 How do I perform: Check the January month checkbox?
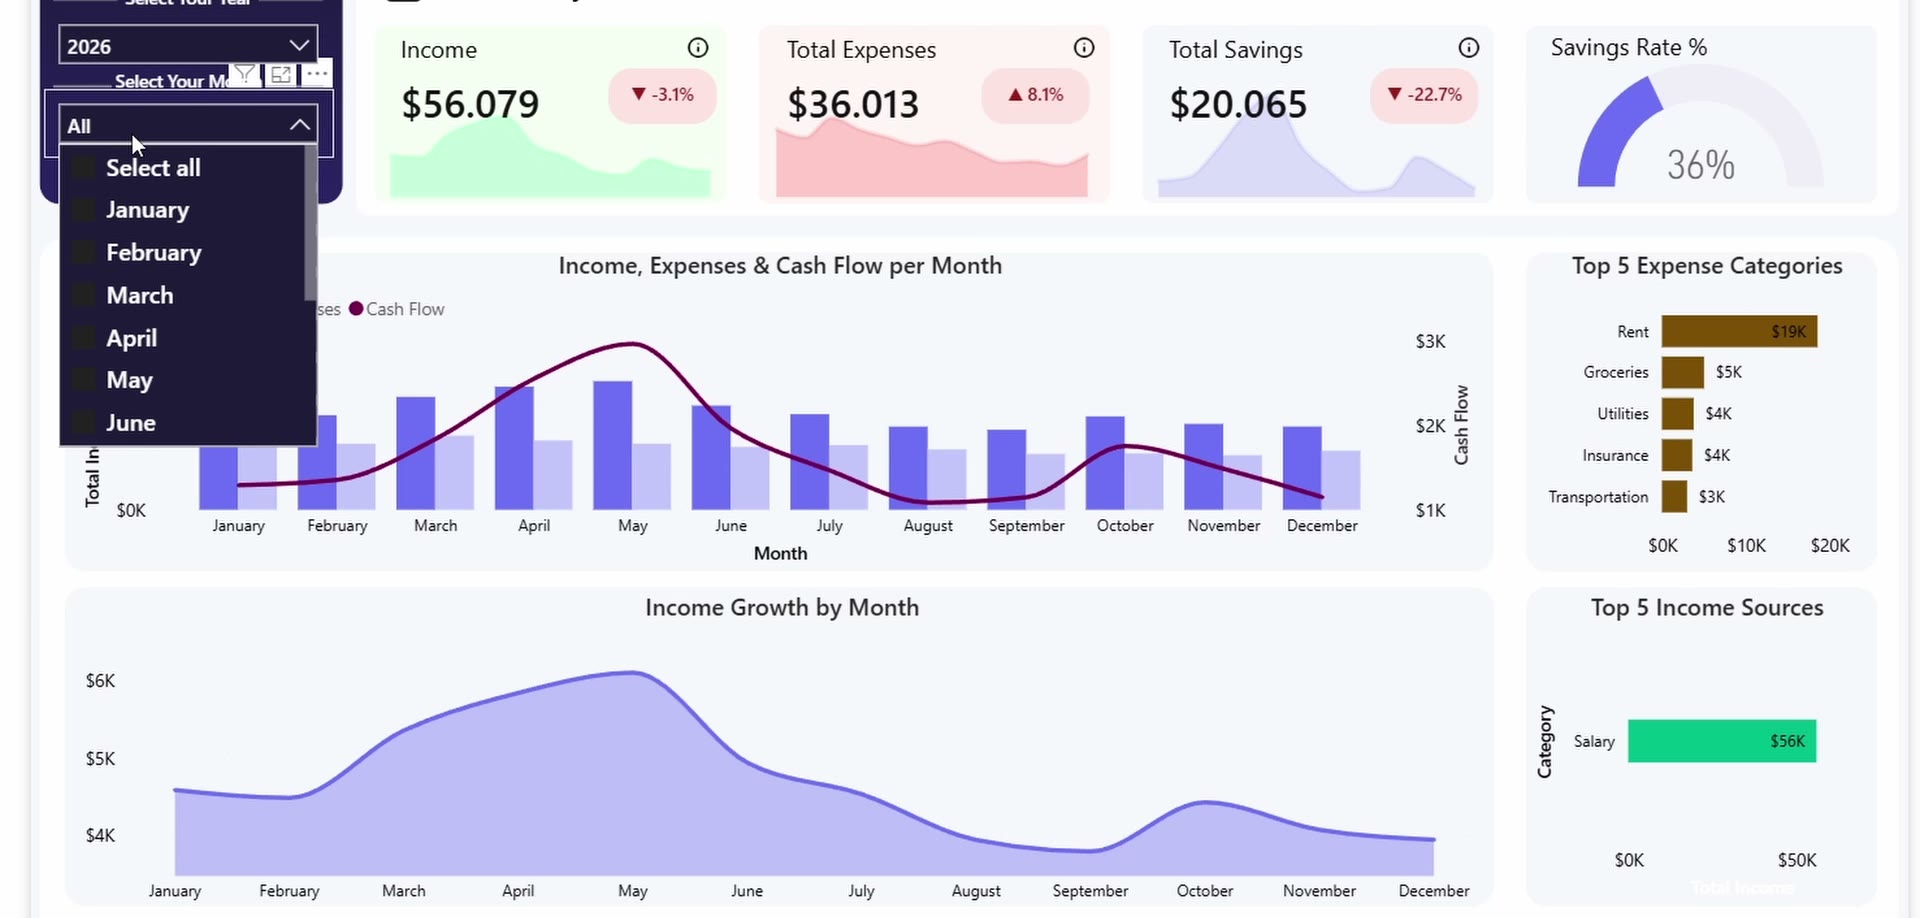tap(84, 210)
